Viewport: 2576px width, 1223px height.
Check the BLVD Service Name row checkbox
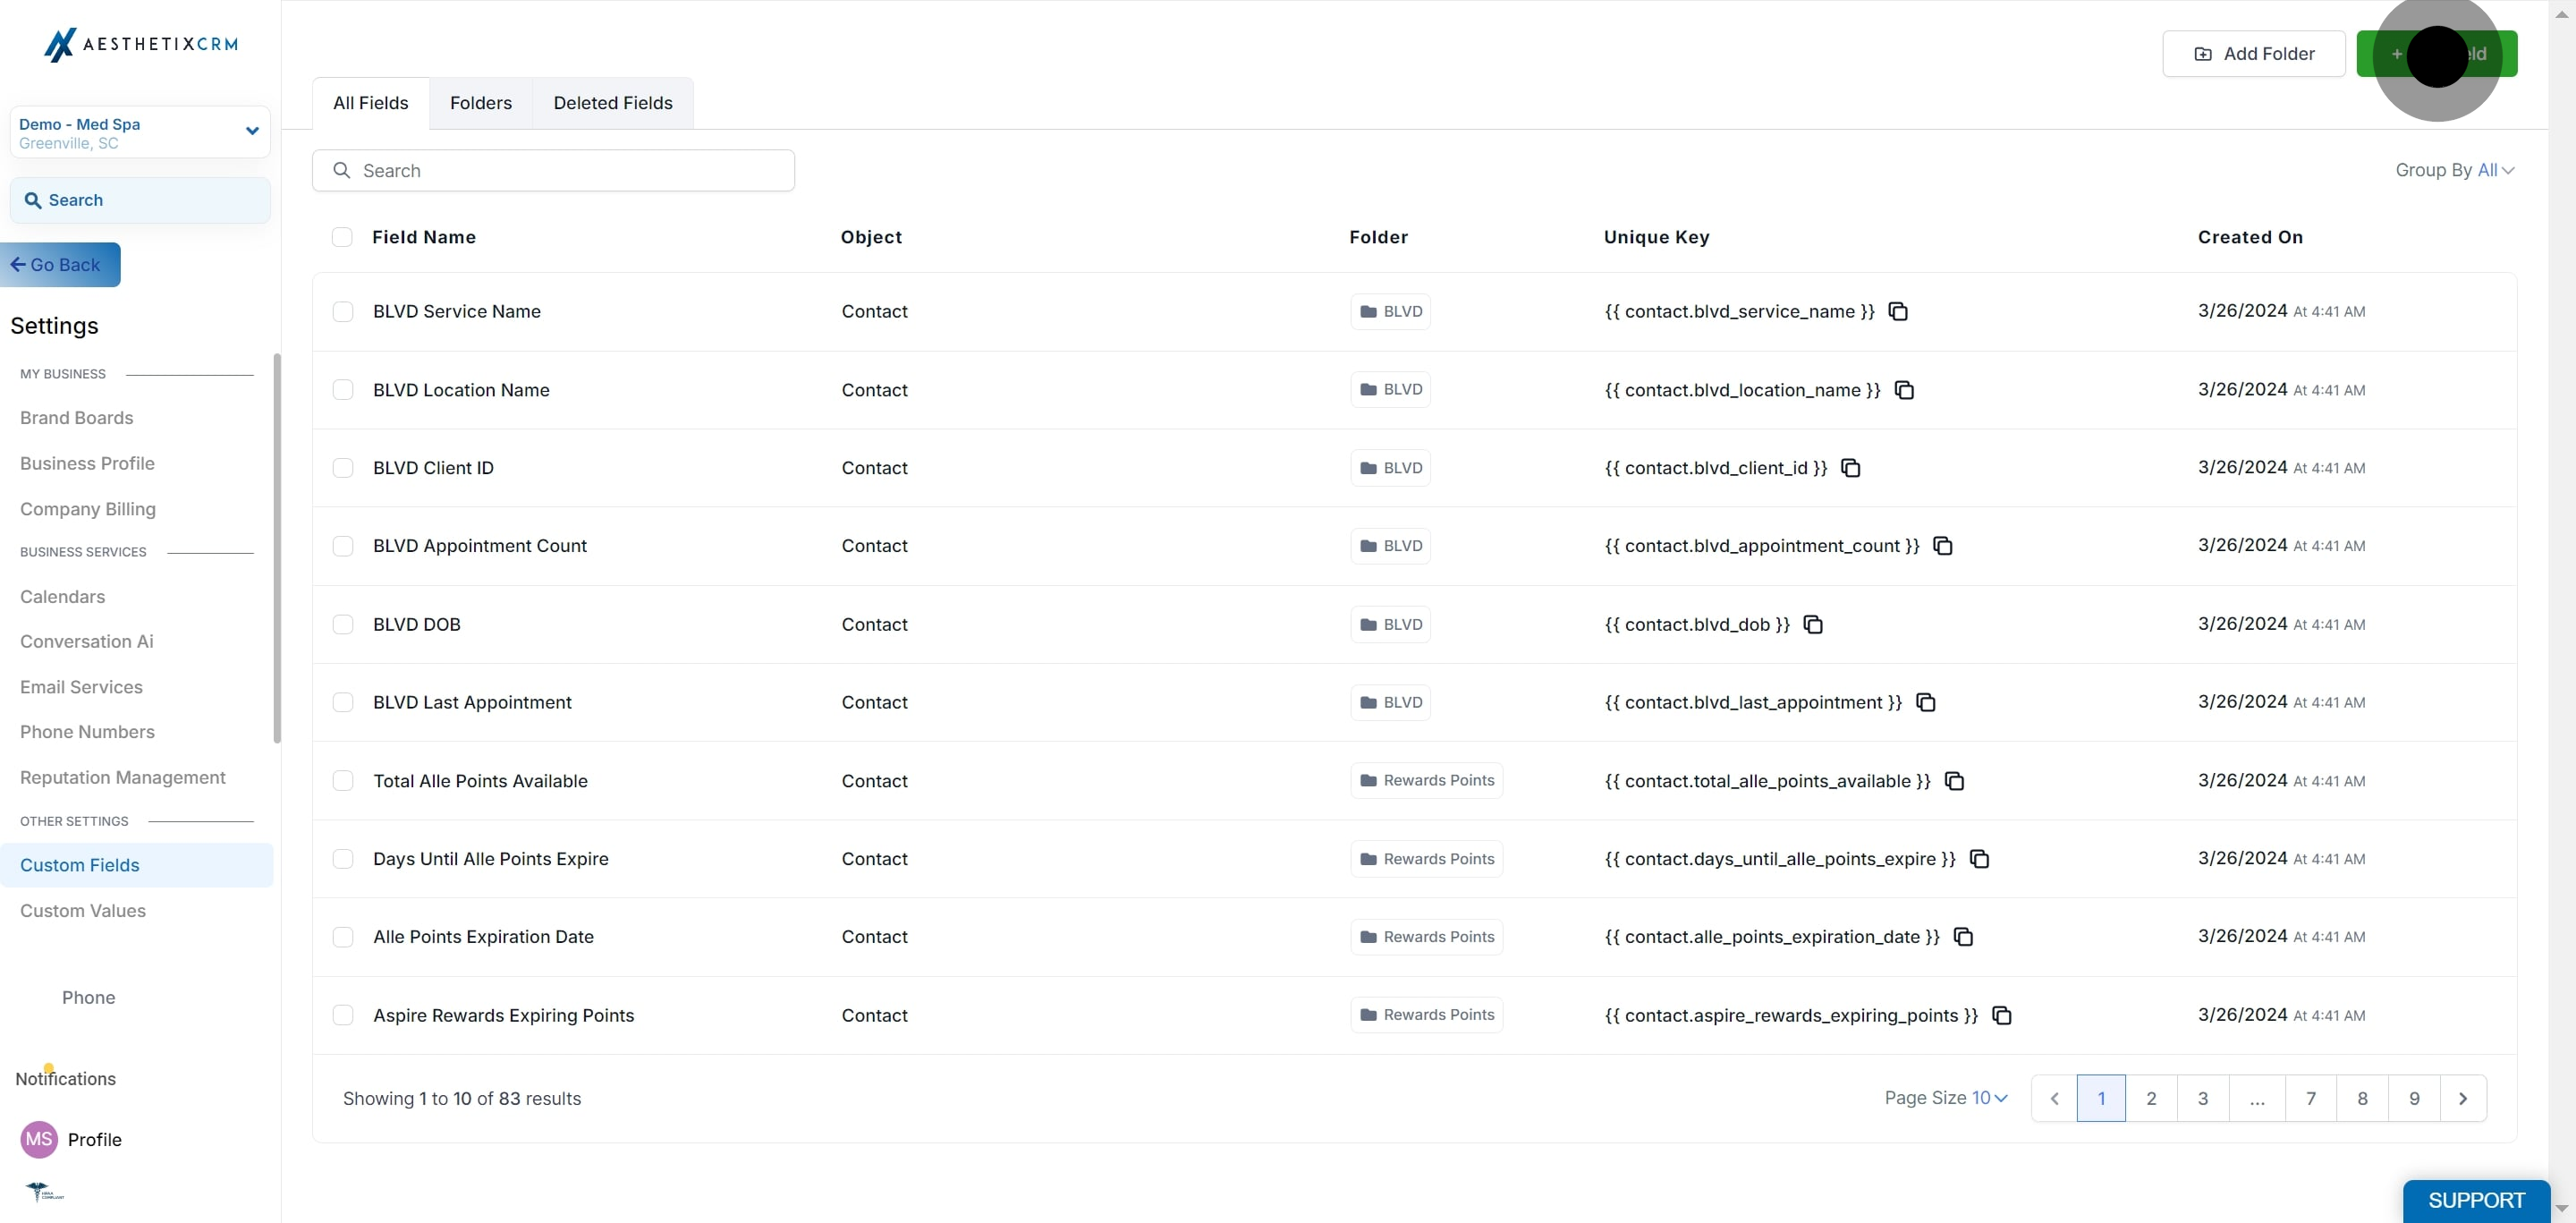coord(343,311)
